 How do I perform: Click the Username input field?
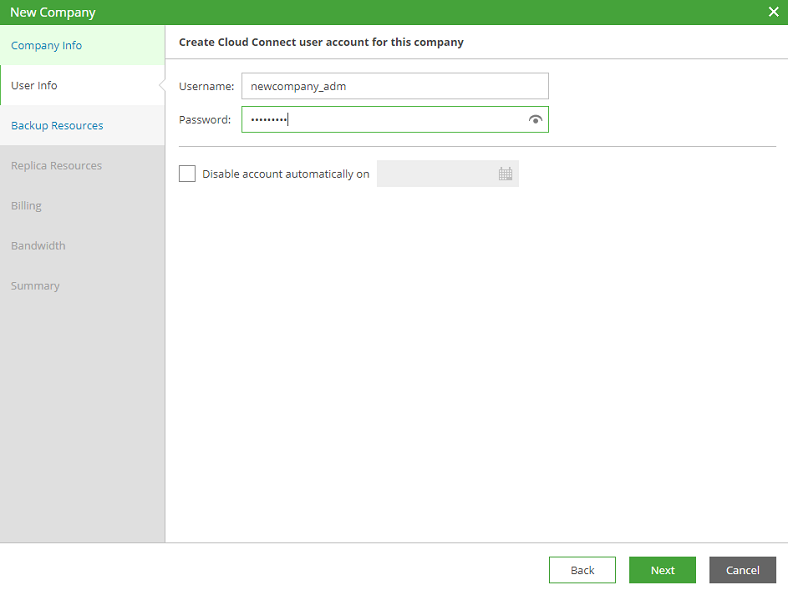(x=395, y=86)
